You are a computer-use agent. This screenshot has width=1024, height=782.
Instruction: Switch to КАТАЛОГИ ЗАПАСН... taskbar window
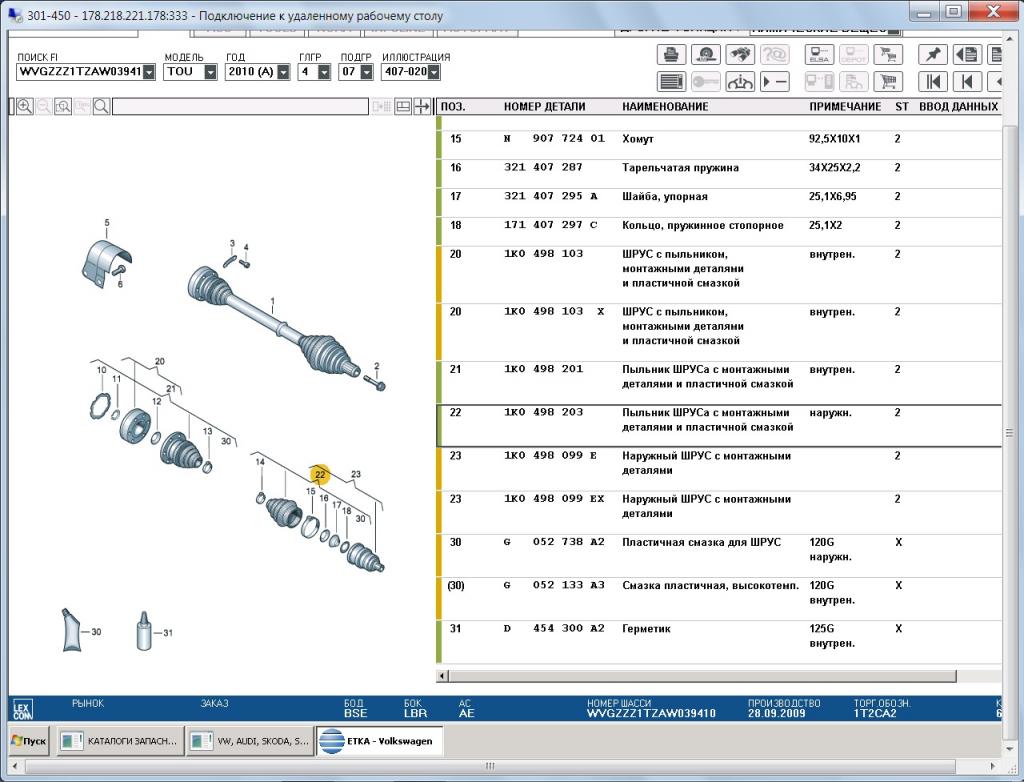point(120,741)
